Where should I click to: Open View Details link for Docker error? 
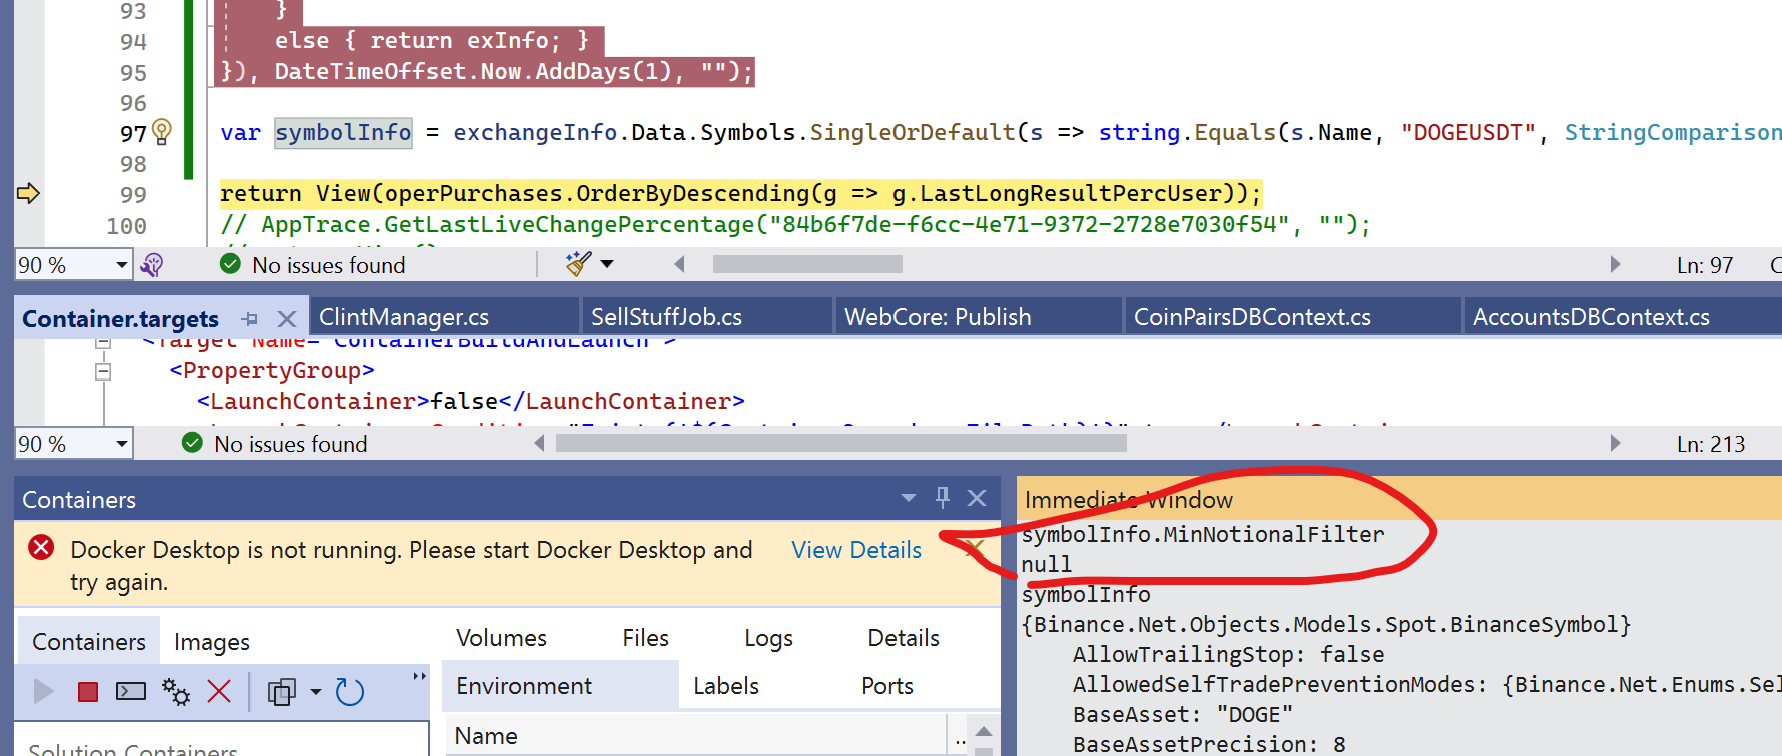[x=857, y=550]
